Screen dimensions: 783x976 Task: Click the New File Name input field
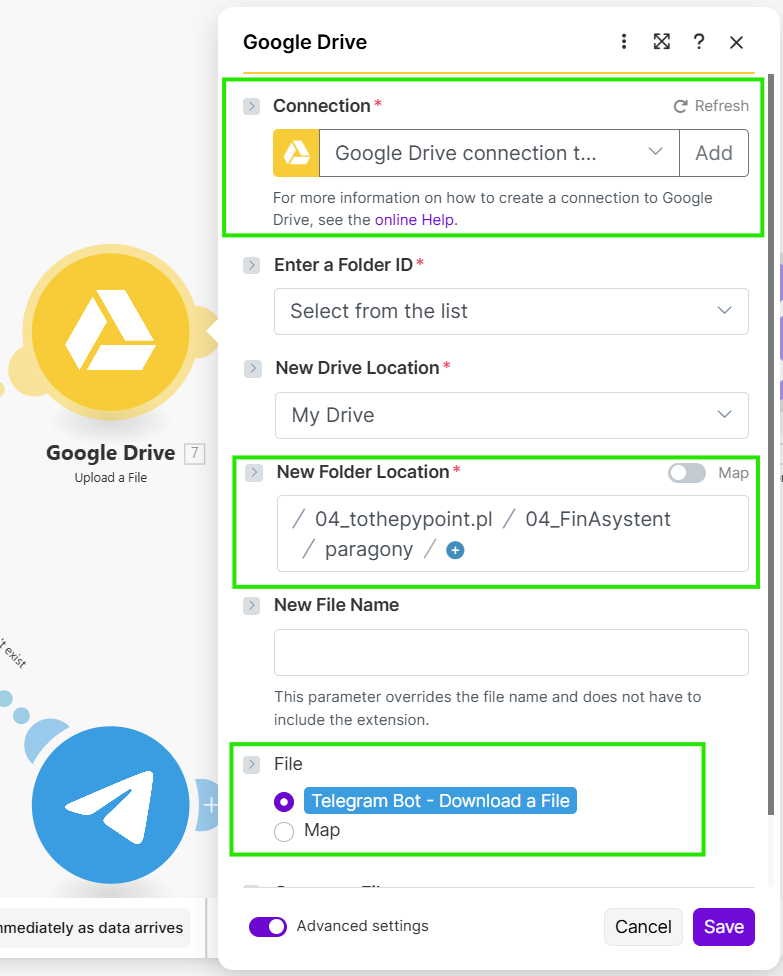pos(511,652)
